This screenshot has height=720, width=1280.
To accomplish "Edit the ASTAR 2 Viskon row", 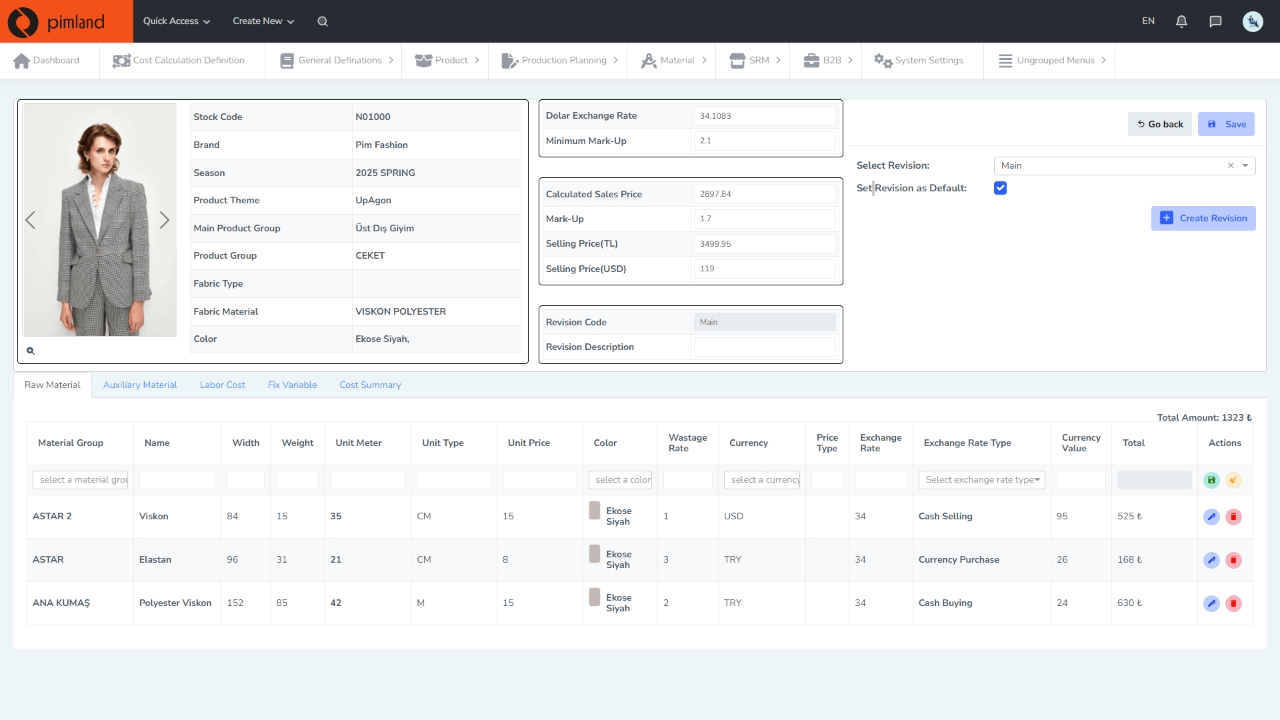I will (1211, 517).
